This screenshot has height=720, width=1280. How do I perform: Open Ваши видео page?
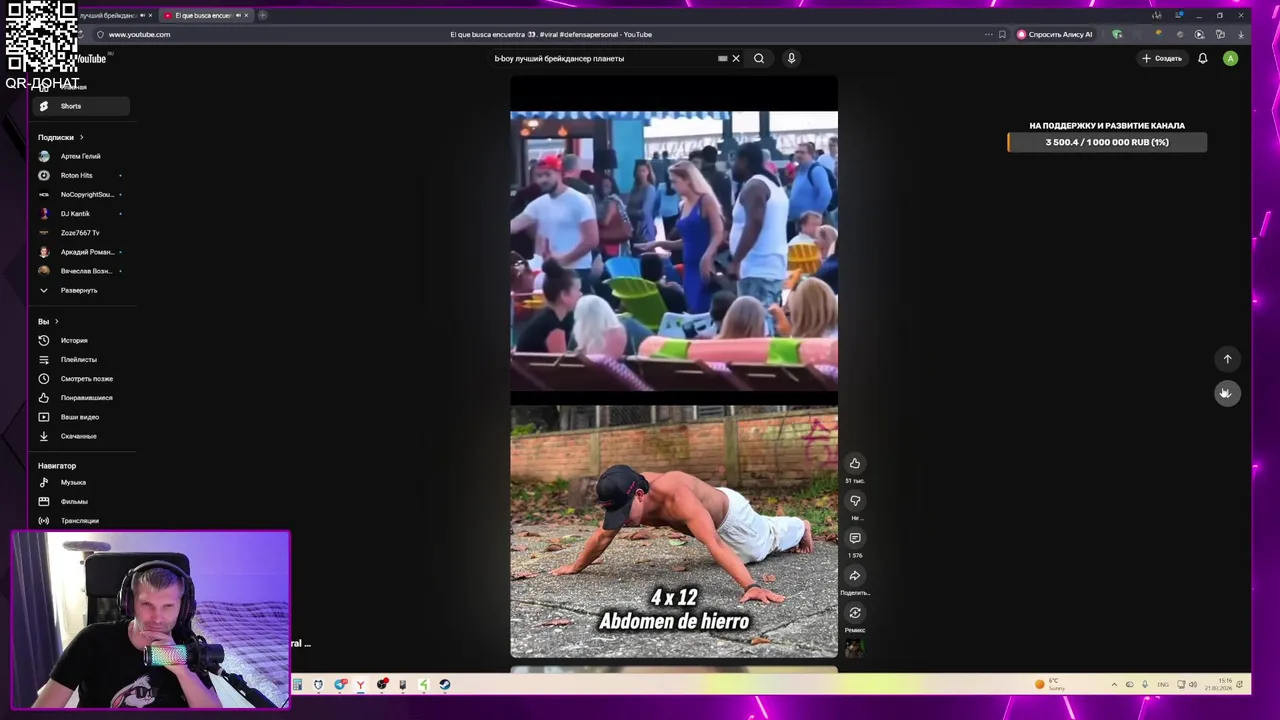[x=82, y=416]
